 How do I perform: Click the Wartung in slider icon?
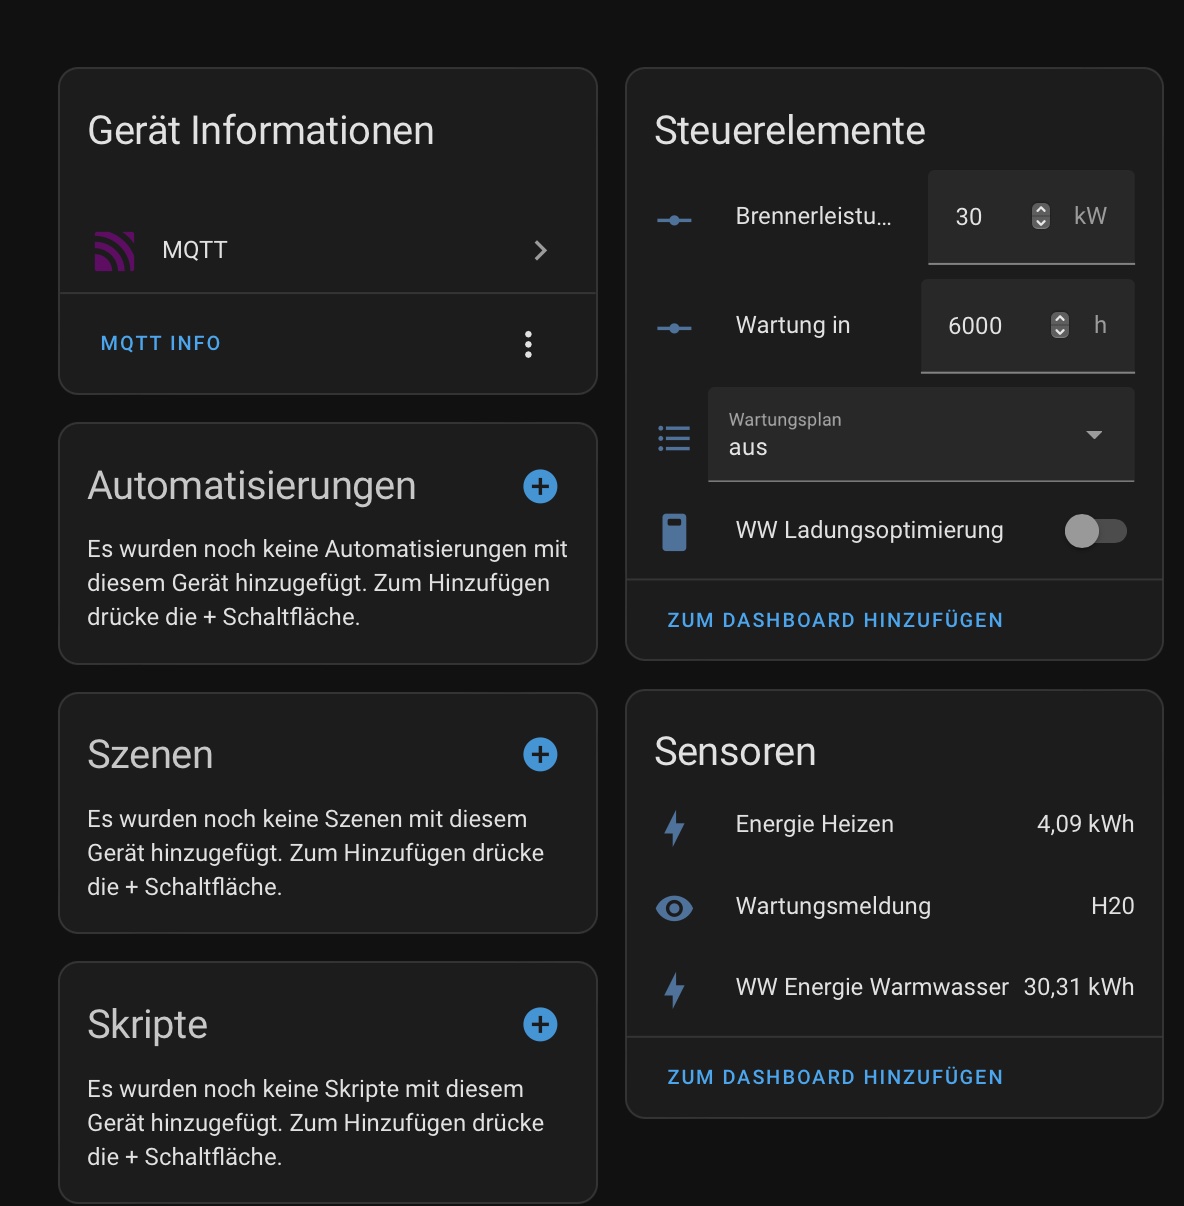674,326
